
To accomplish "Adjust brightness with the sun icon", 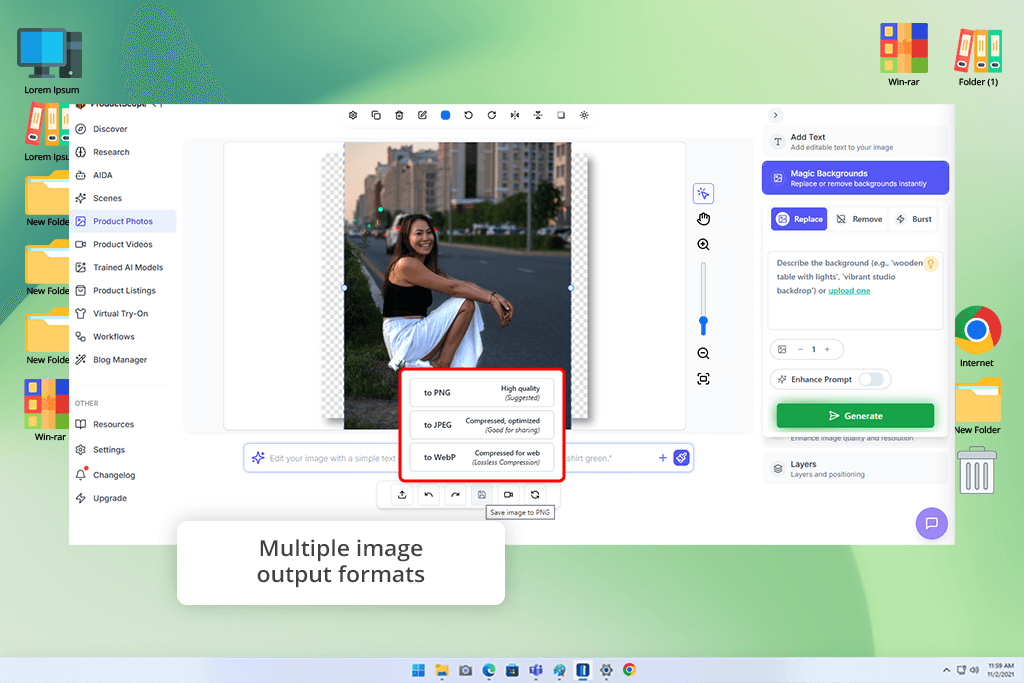I will coord(584,115).
